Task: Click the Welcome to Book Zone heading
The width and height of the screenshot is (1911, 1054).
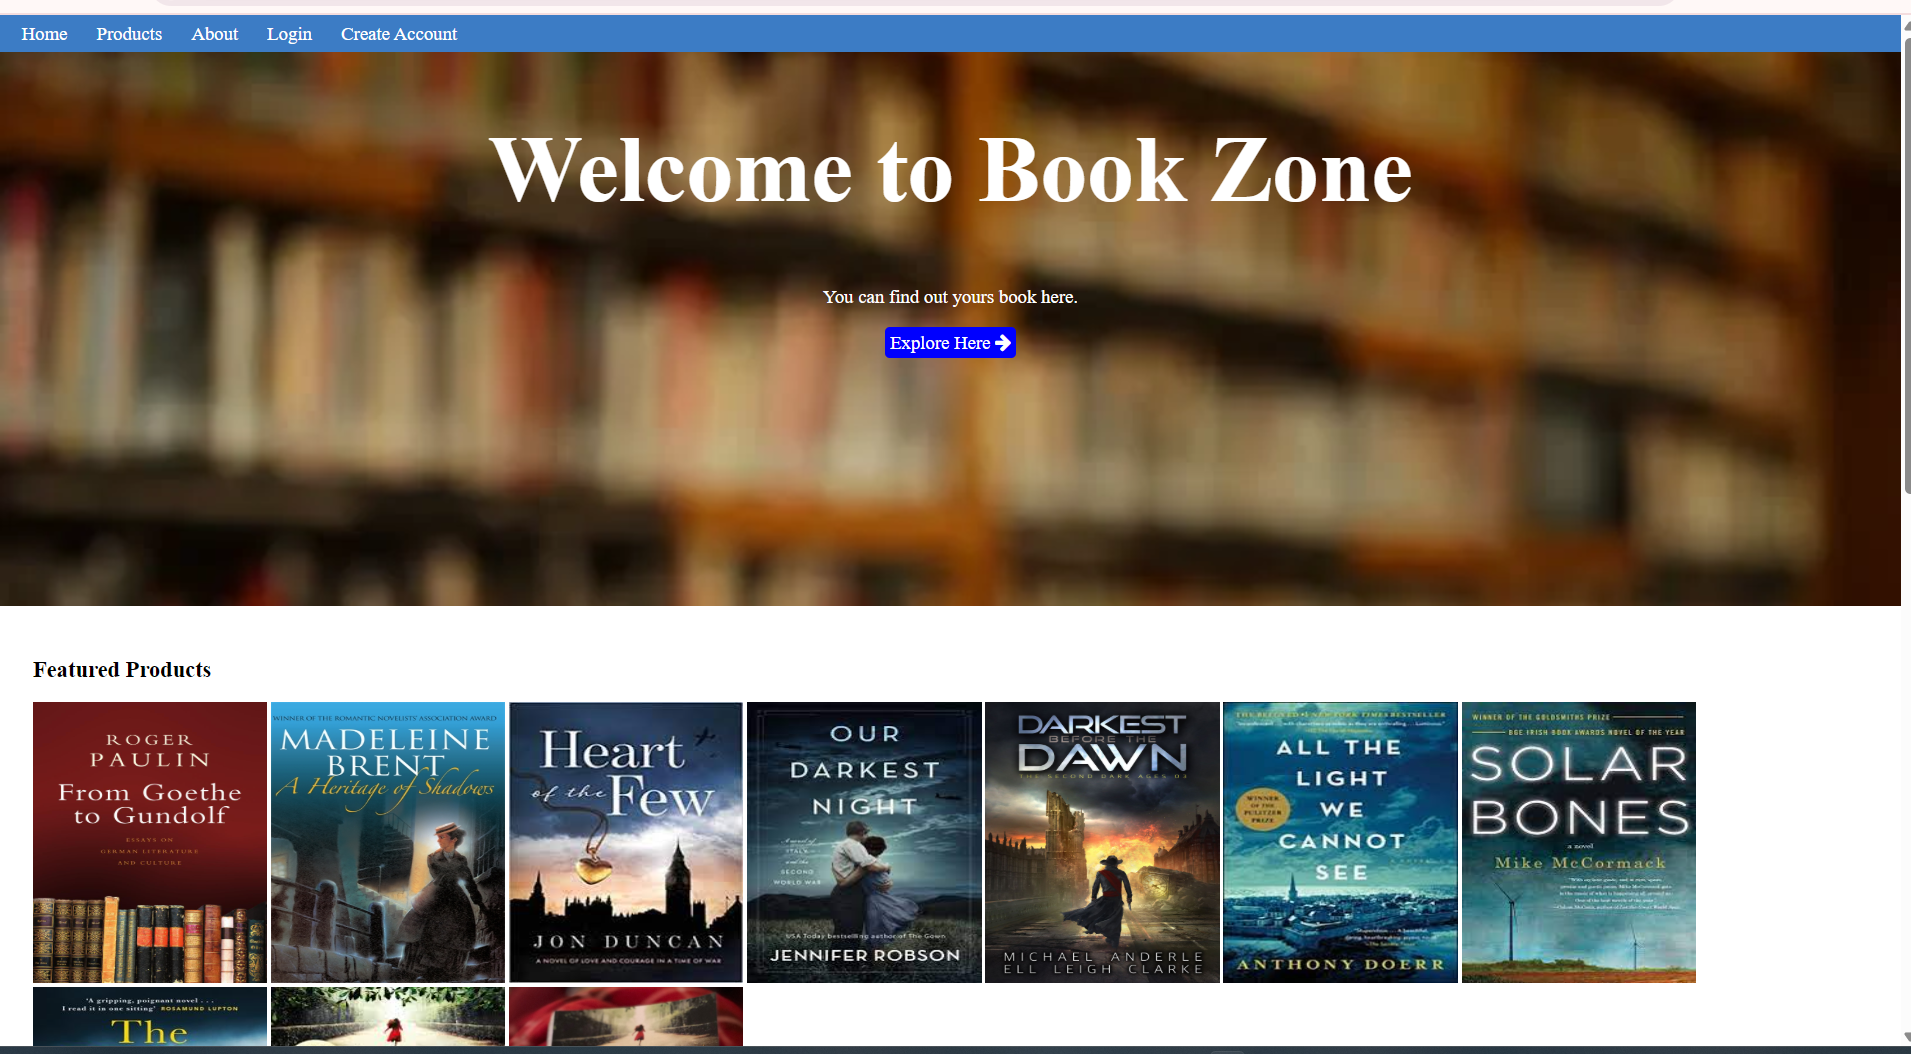Action: (950, 171)
